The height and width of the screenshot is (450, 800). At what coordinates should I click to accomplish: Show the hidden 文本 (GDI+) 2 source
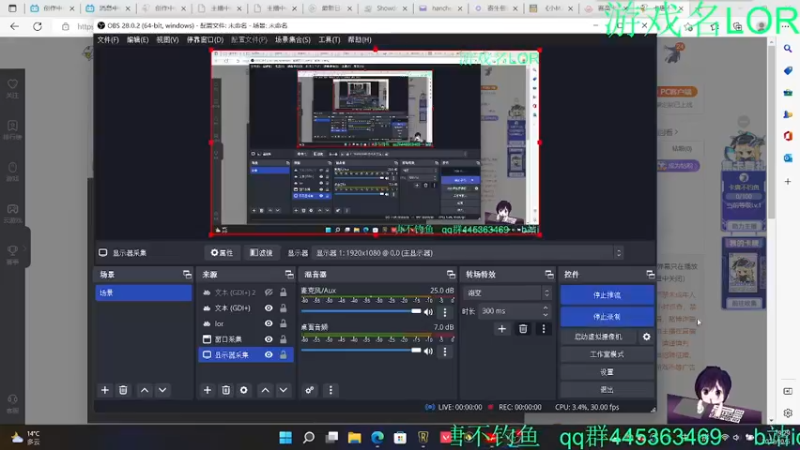(268, 292)
